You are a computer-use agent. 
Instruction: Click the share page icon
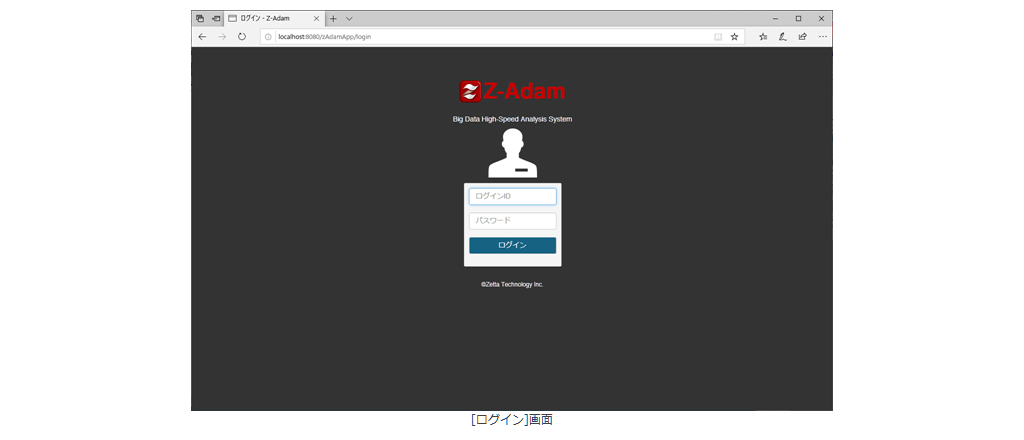pos(803,37)
